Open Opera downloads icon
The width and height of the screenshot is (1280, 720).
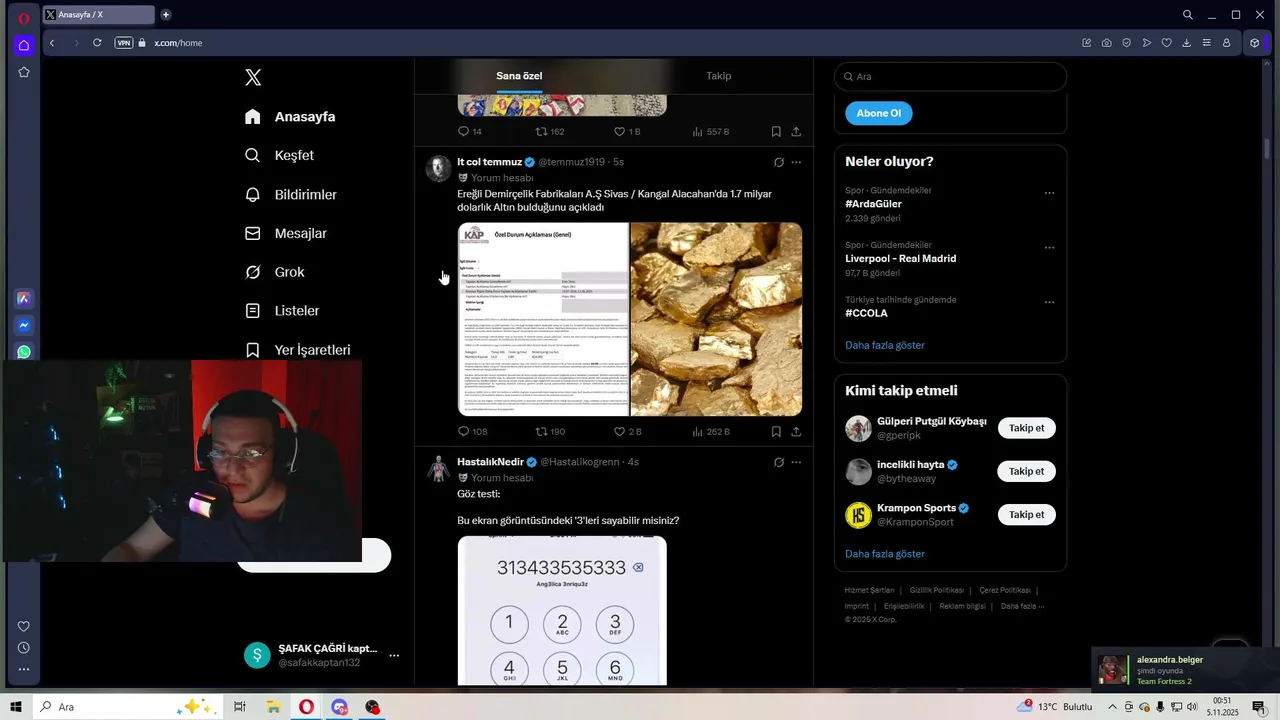tap(1186, 43)
